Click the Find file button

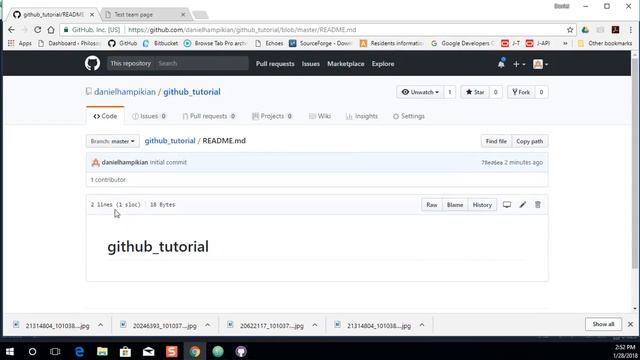coord(496,141)
